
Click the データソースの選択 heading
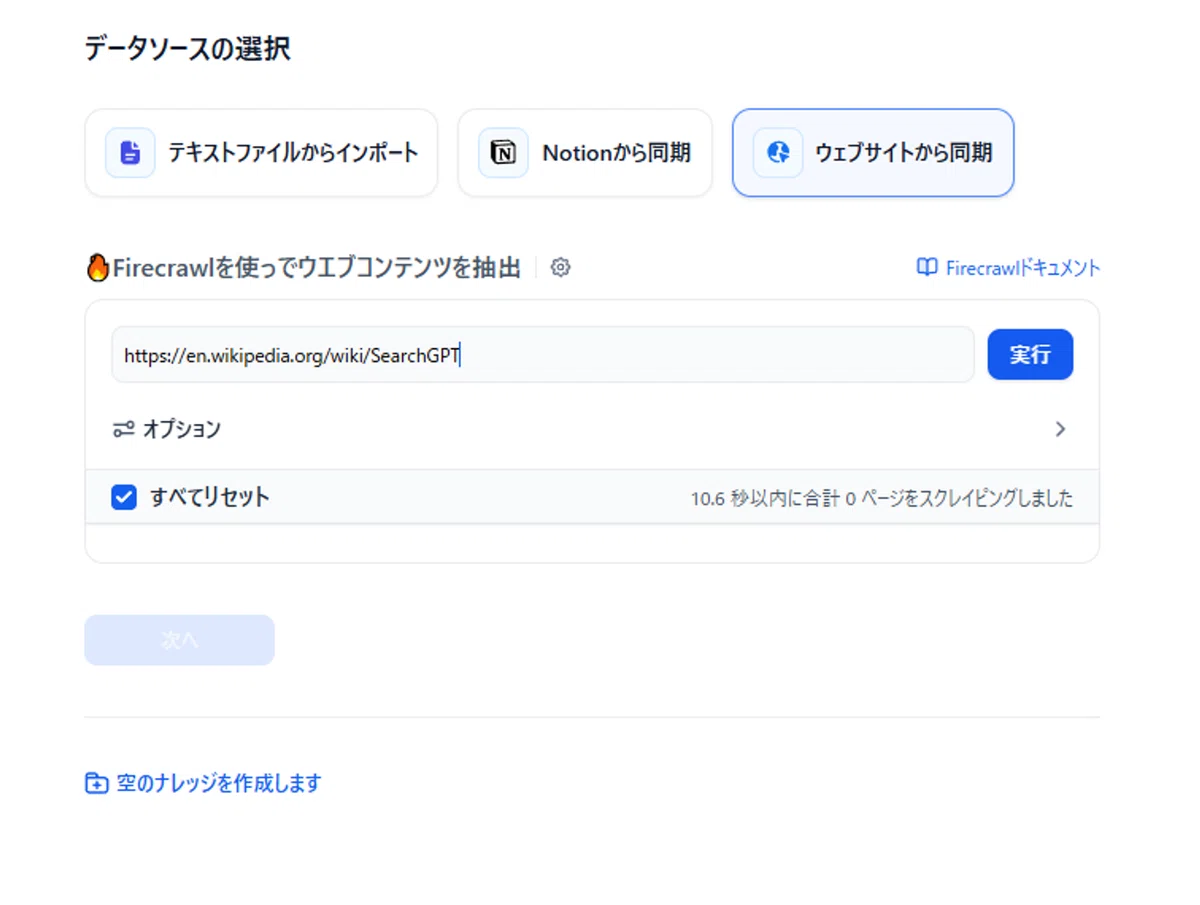(x=187, y=48)
